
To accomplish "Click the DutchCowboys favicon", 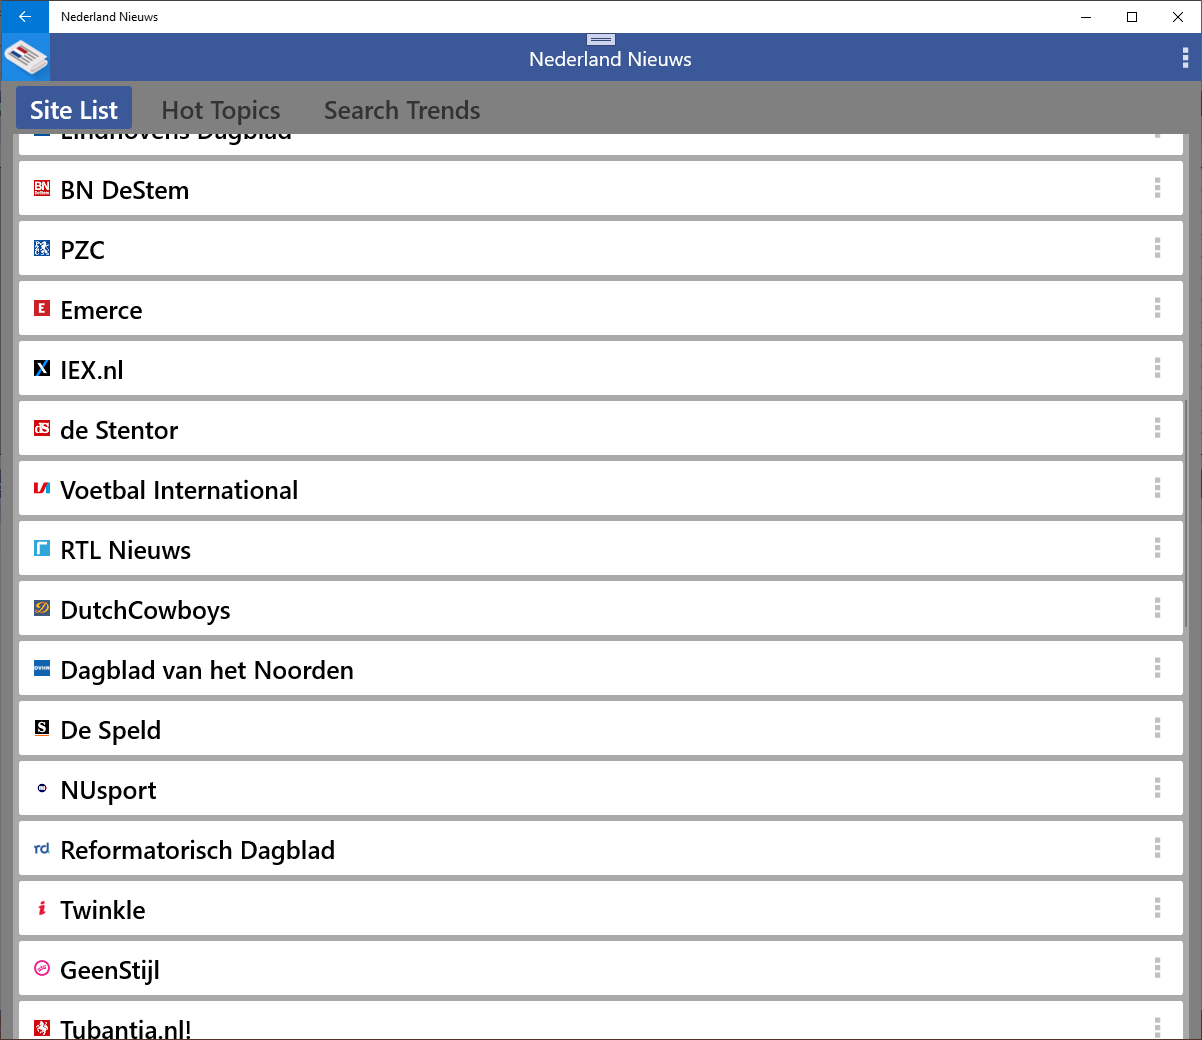I will click(x=42, y=608).
